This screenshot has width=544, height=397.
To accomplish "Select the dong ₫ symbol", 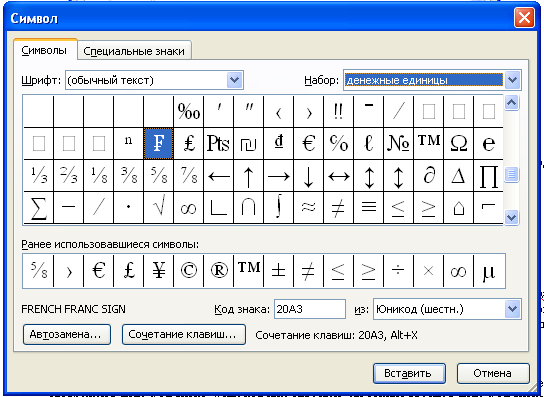I will click(278, 143).
